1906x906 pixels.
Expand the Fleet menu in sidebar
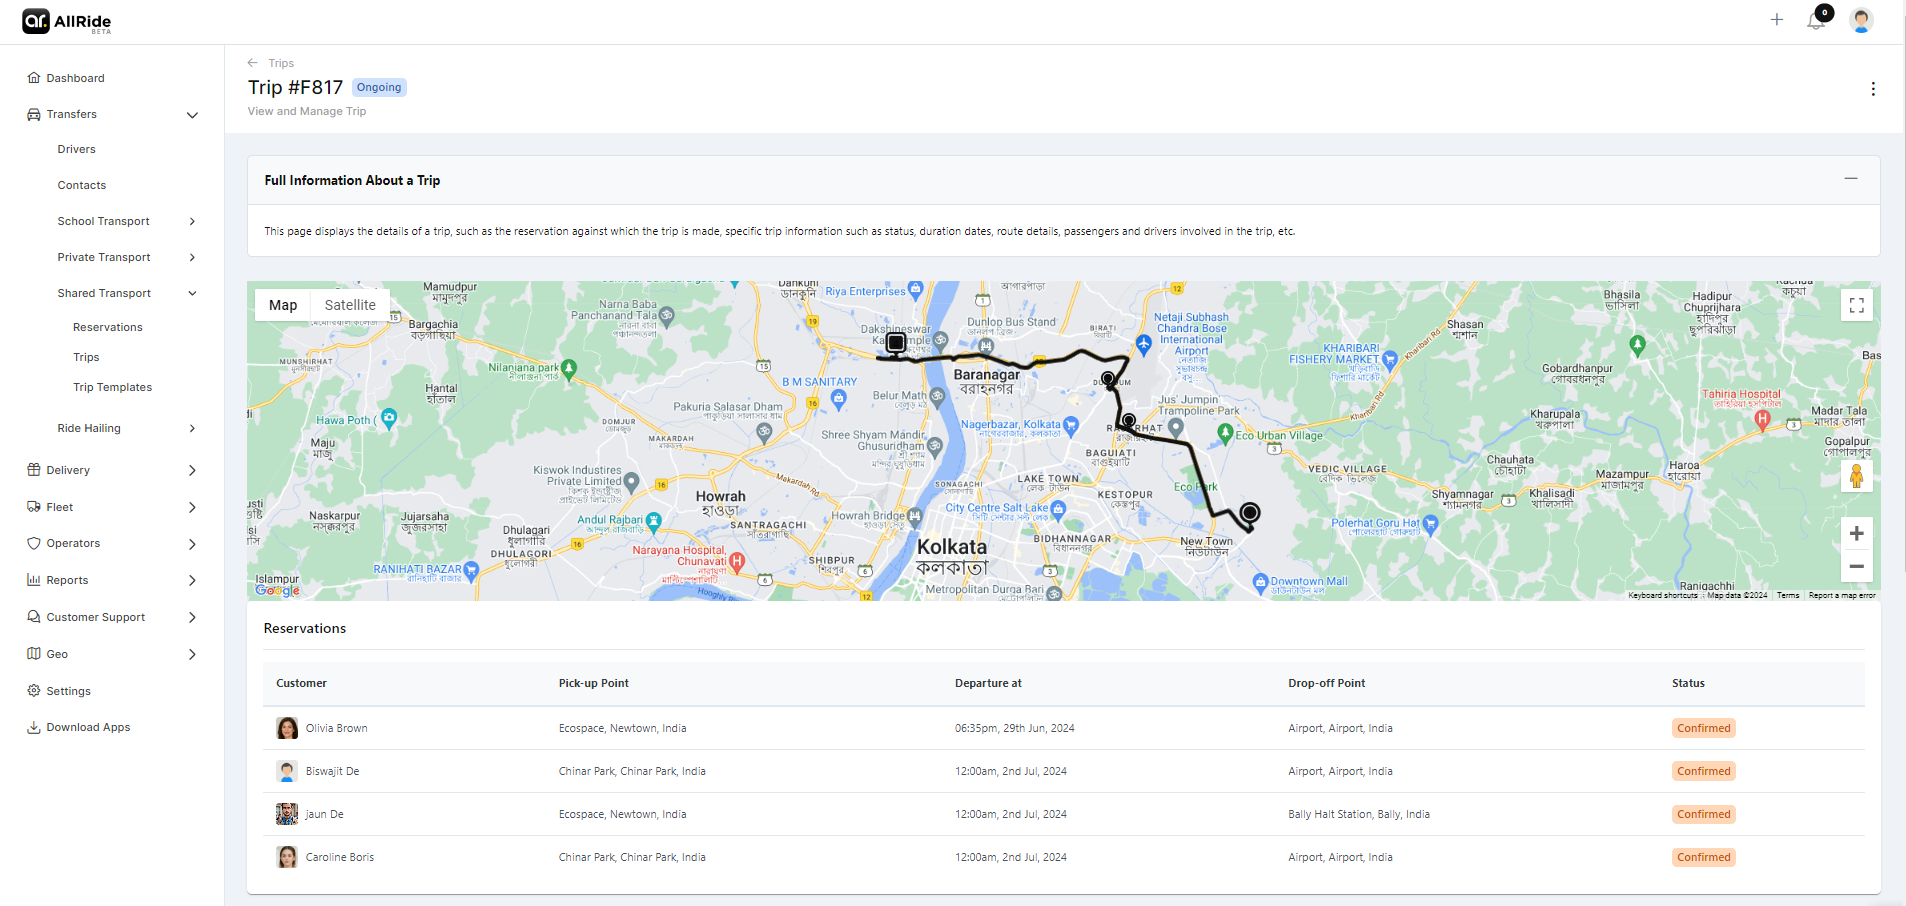[x=192, y=508]
